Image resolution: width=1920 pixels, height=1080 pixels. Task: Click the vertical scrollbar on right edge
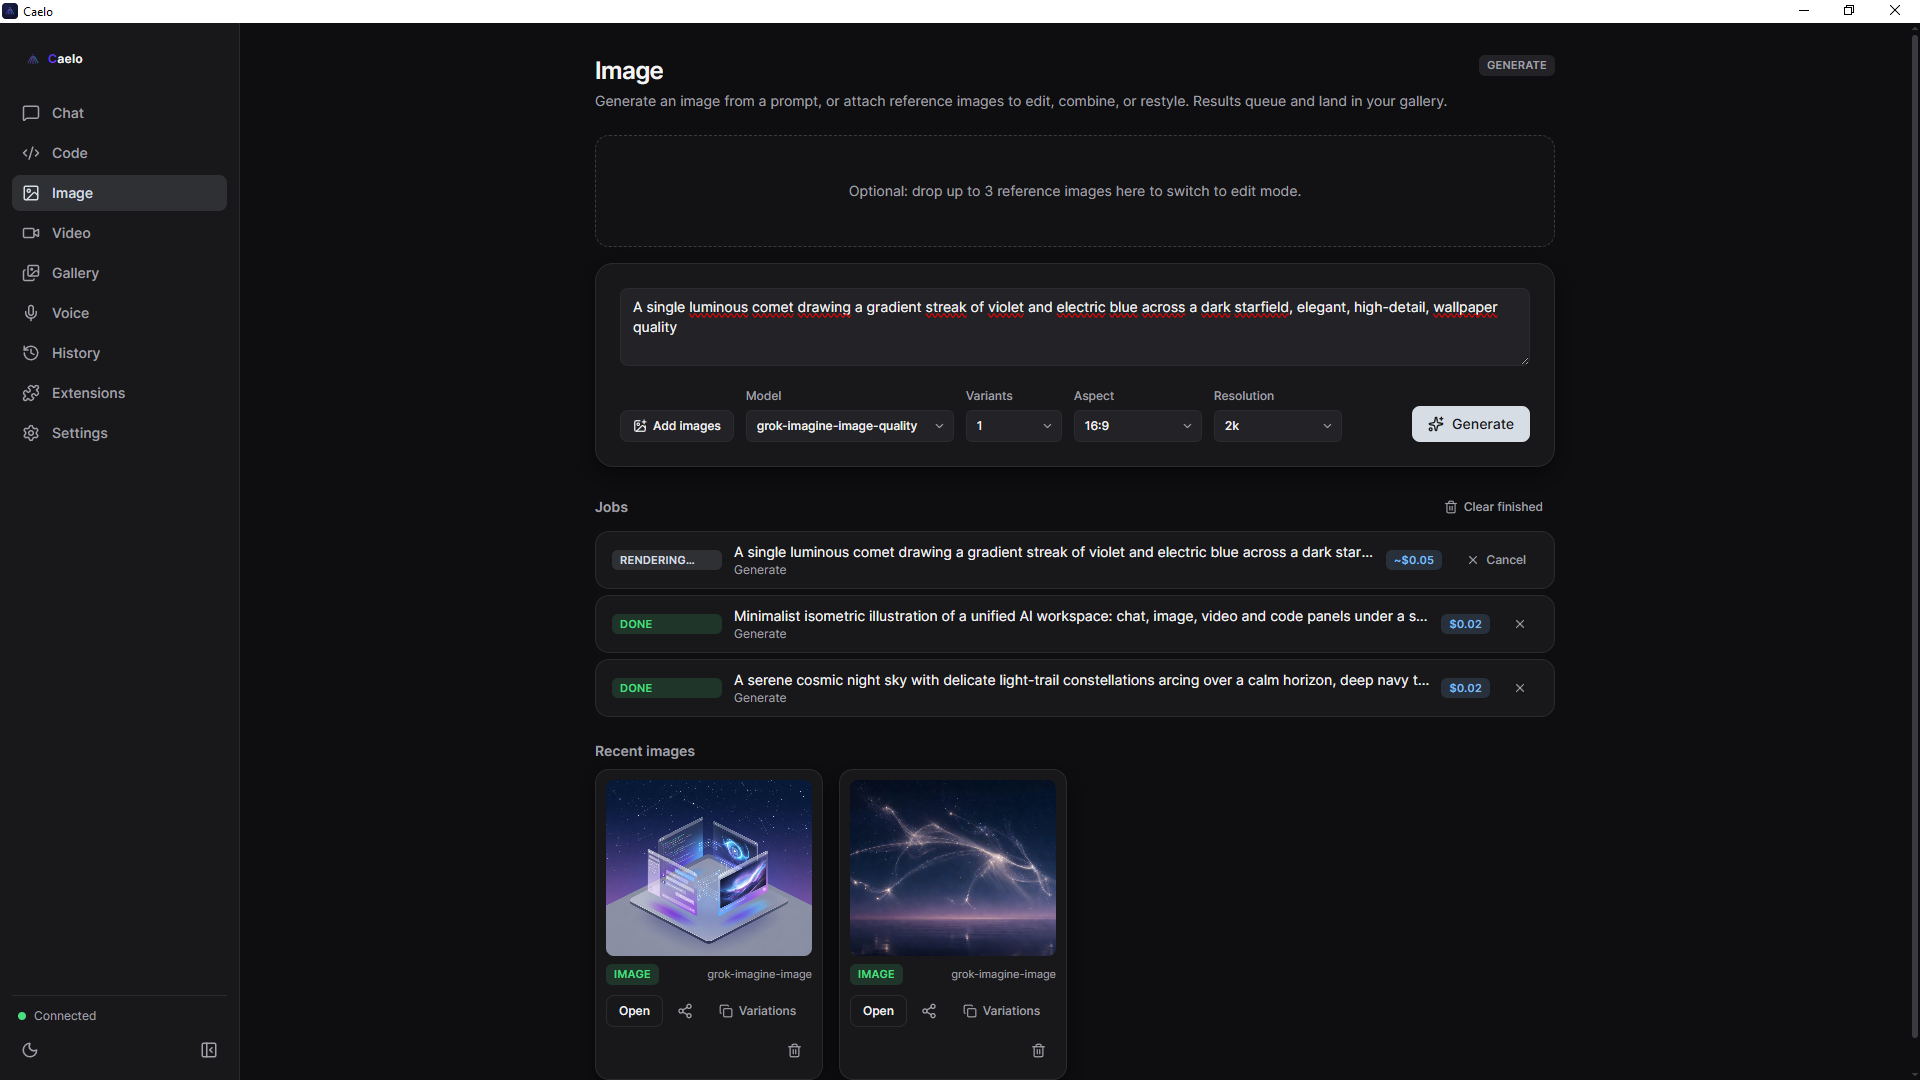(x=1914, y=540)
